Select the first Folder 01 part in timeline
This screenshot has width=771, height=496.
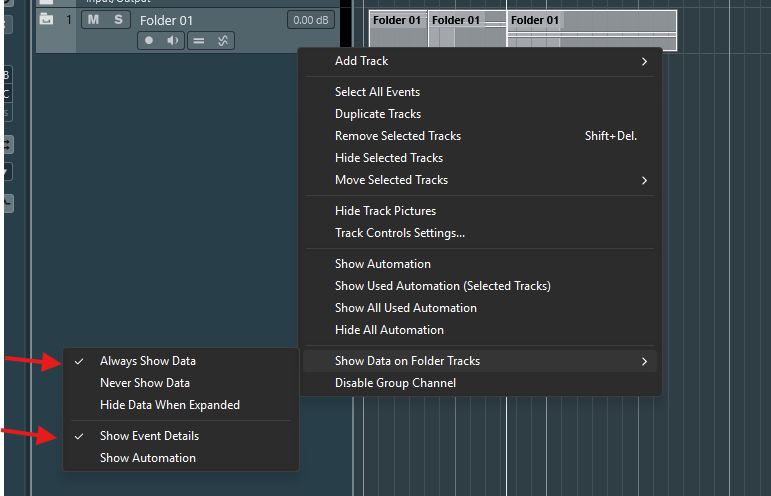pyautogui.click(x=398, y=29)
